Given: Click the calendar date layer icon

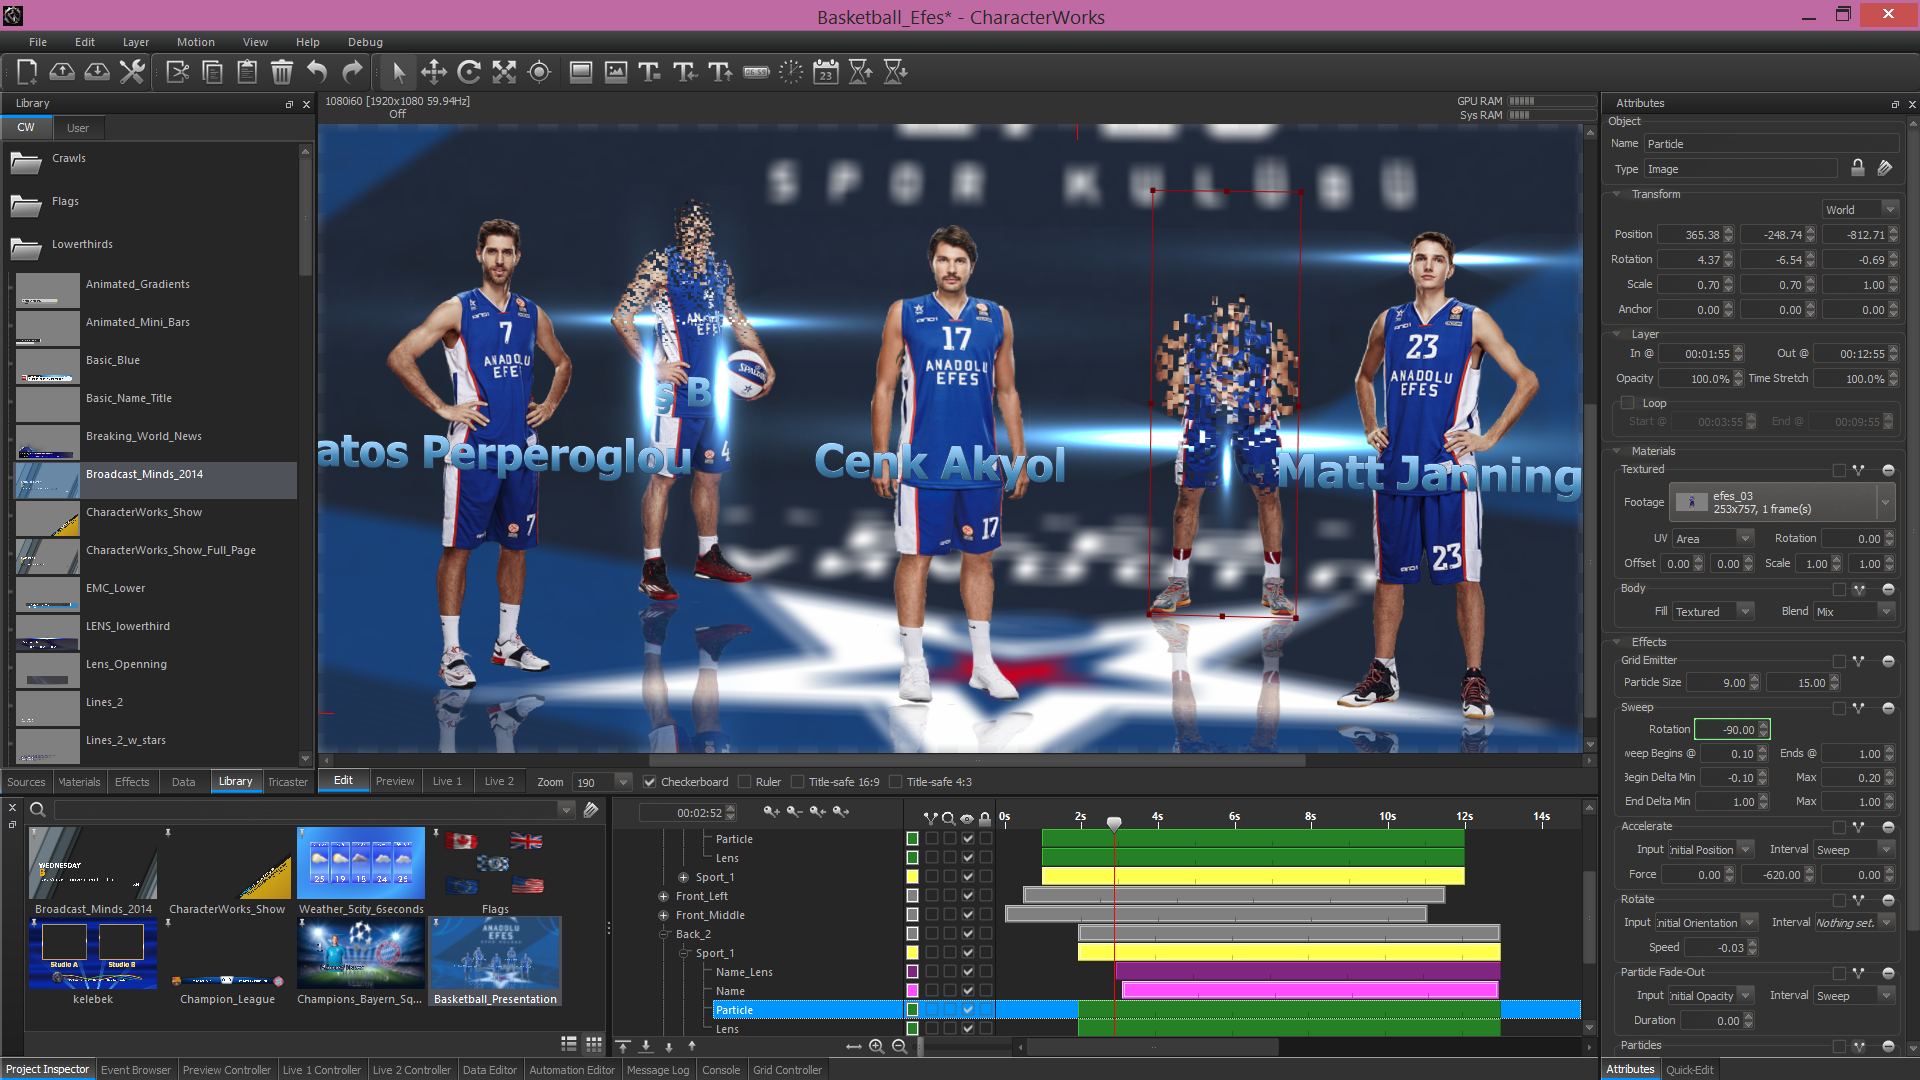Looking at the screenshot, I should point(825,72).
